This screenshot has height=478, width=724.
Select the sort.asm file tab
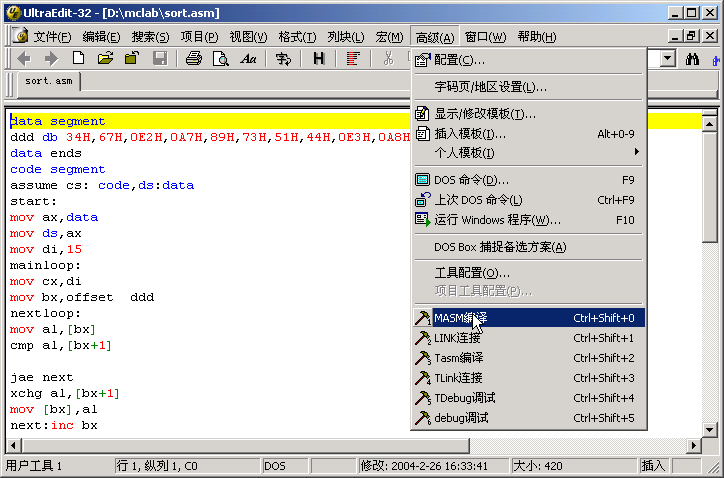pyautogui.click(x=48, y=81)
